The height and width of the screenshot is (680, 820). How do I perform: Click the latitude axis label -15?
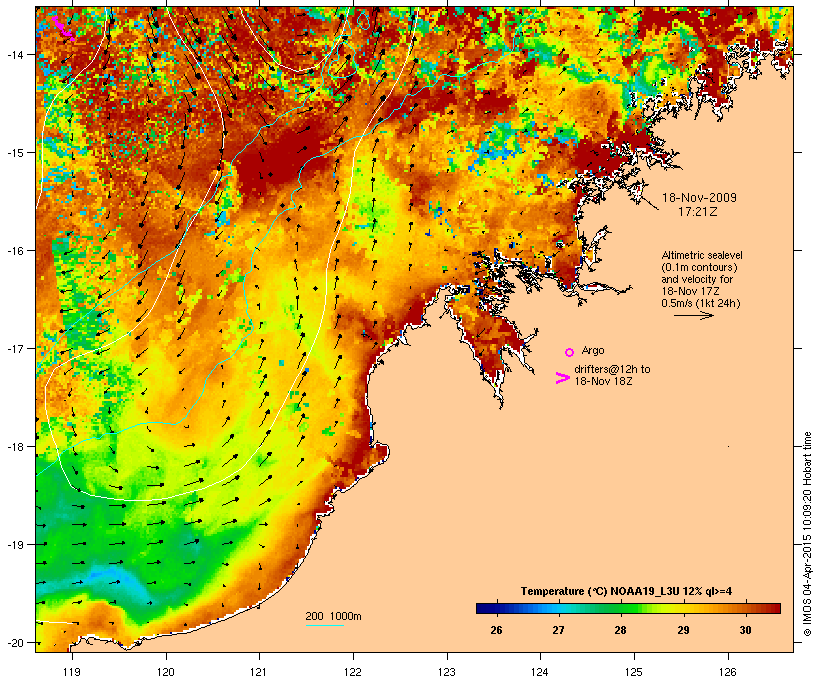[x=16, y=153]
